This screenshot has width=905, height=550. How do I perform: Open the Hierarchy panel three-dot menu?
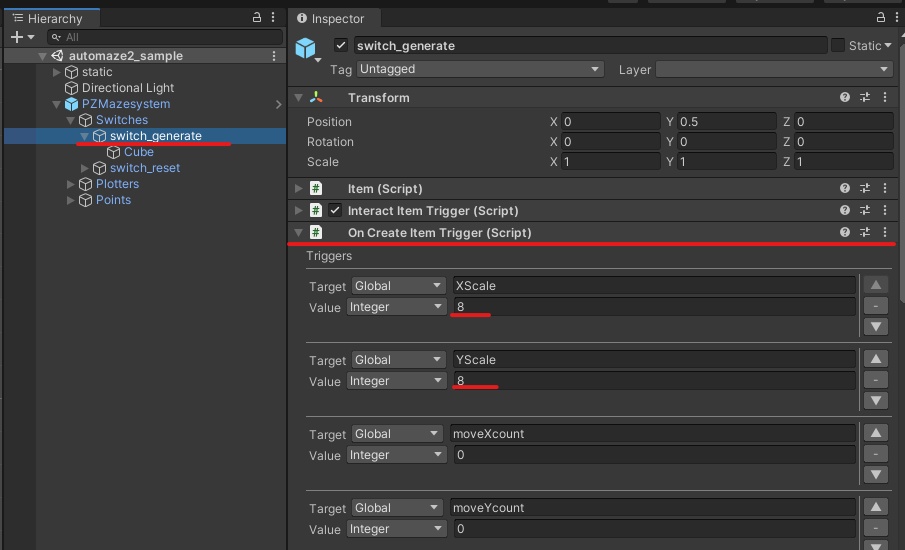coord(273,17)
